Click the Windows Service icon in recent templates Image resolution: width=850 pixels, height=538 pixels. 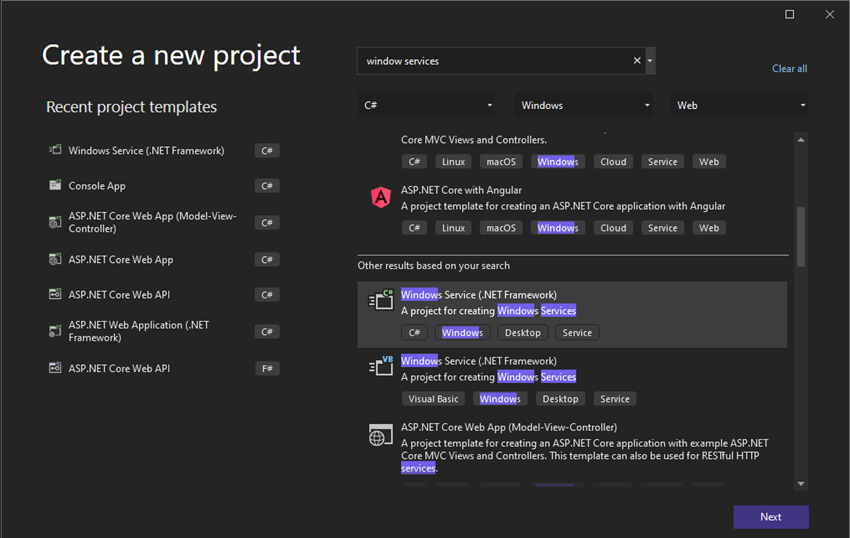55,150
